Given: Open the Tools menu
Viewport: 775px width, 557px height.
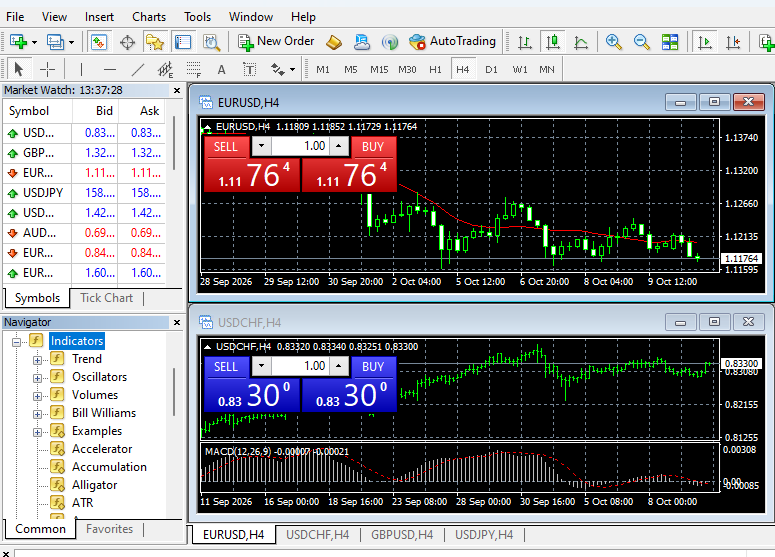Looking at the screenshot, I should click(x=197, y=17).
